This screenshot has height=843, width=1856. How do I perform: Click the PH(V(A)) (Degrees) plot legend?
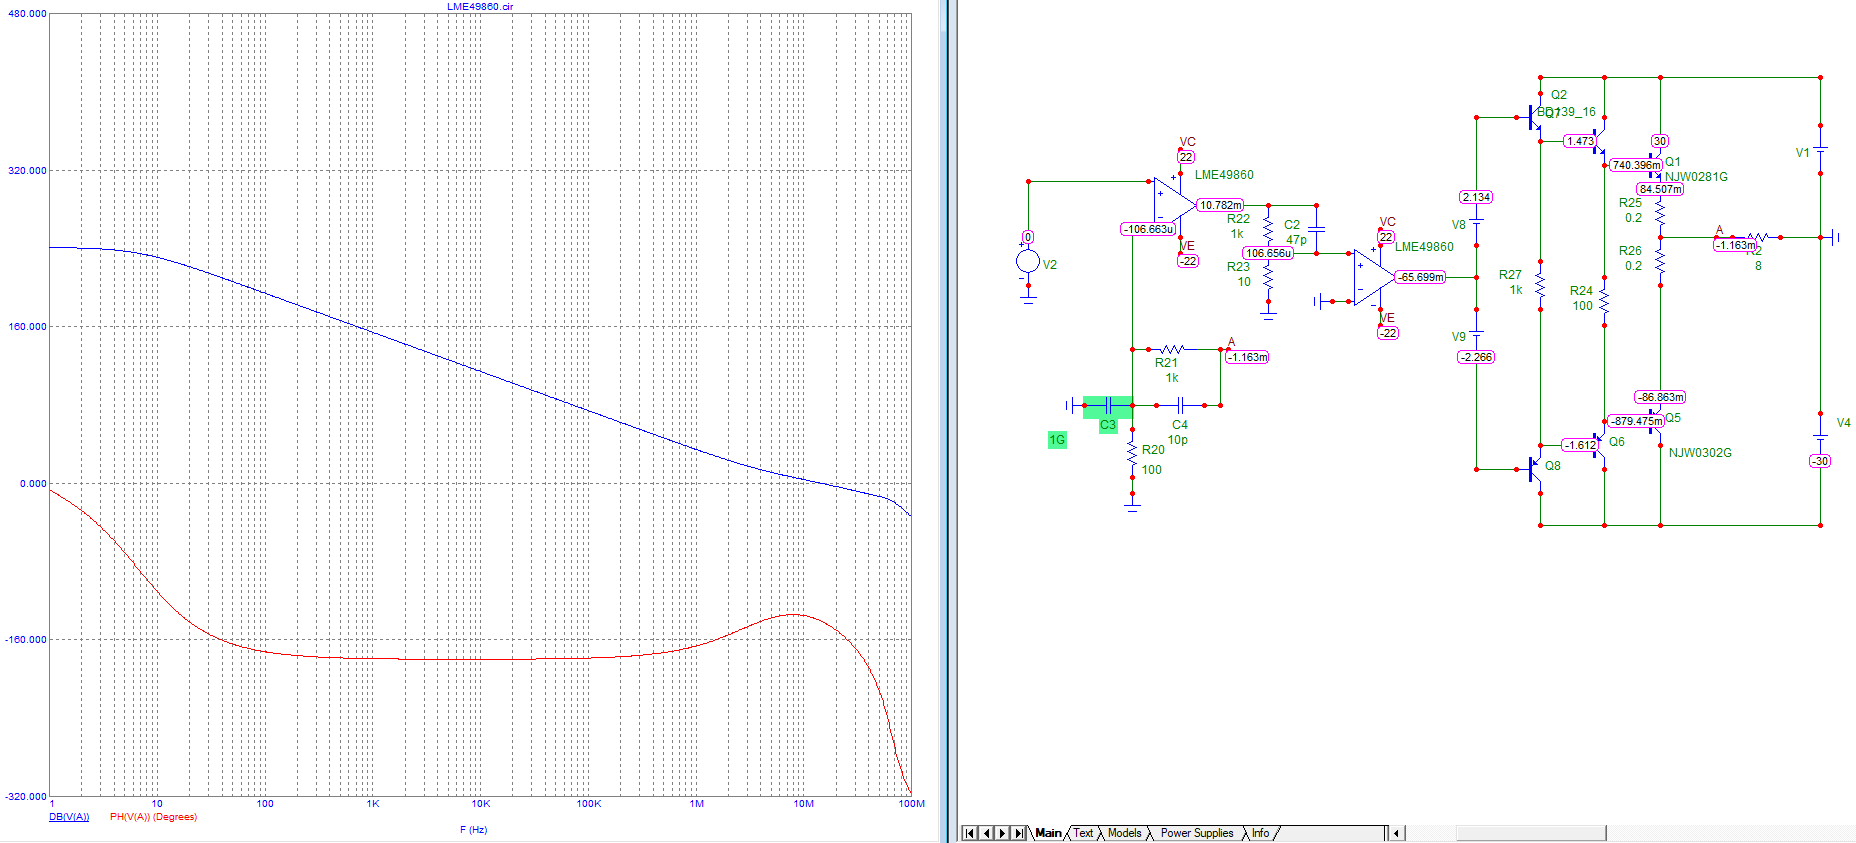click(153, 817)
